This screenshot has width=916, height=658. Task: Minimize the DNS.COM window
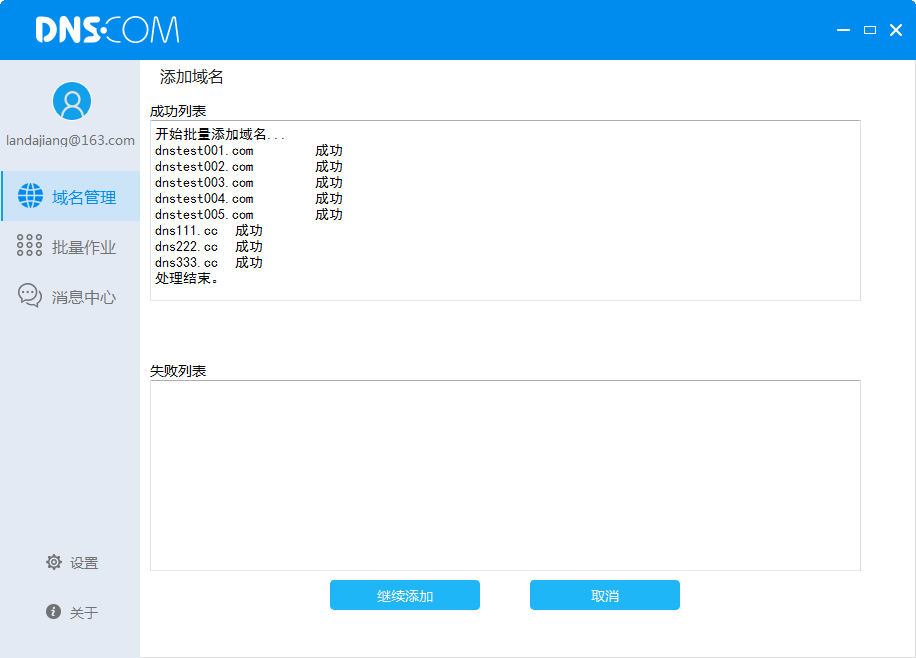(845, 31)
